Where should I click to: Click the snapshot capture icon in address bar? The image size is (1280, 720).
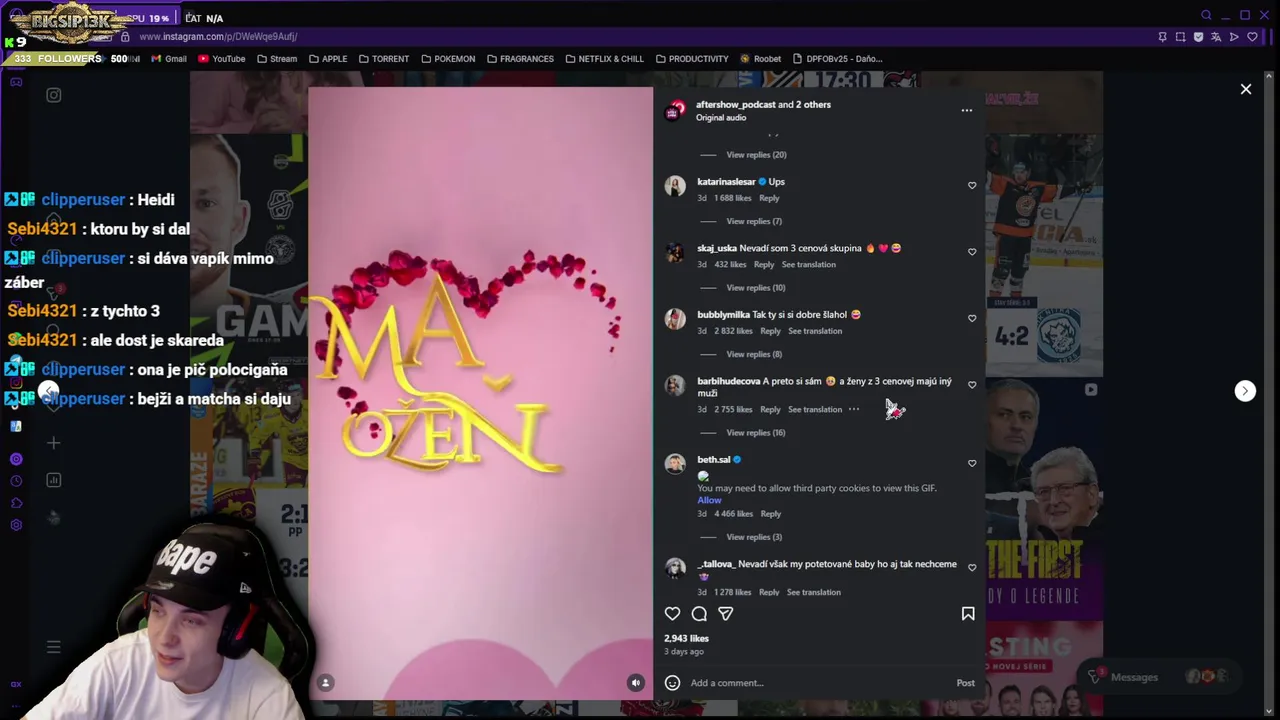pyautogui.click(x=1180, y=37)
